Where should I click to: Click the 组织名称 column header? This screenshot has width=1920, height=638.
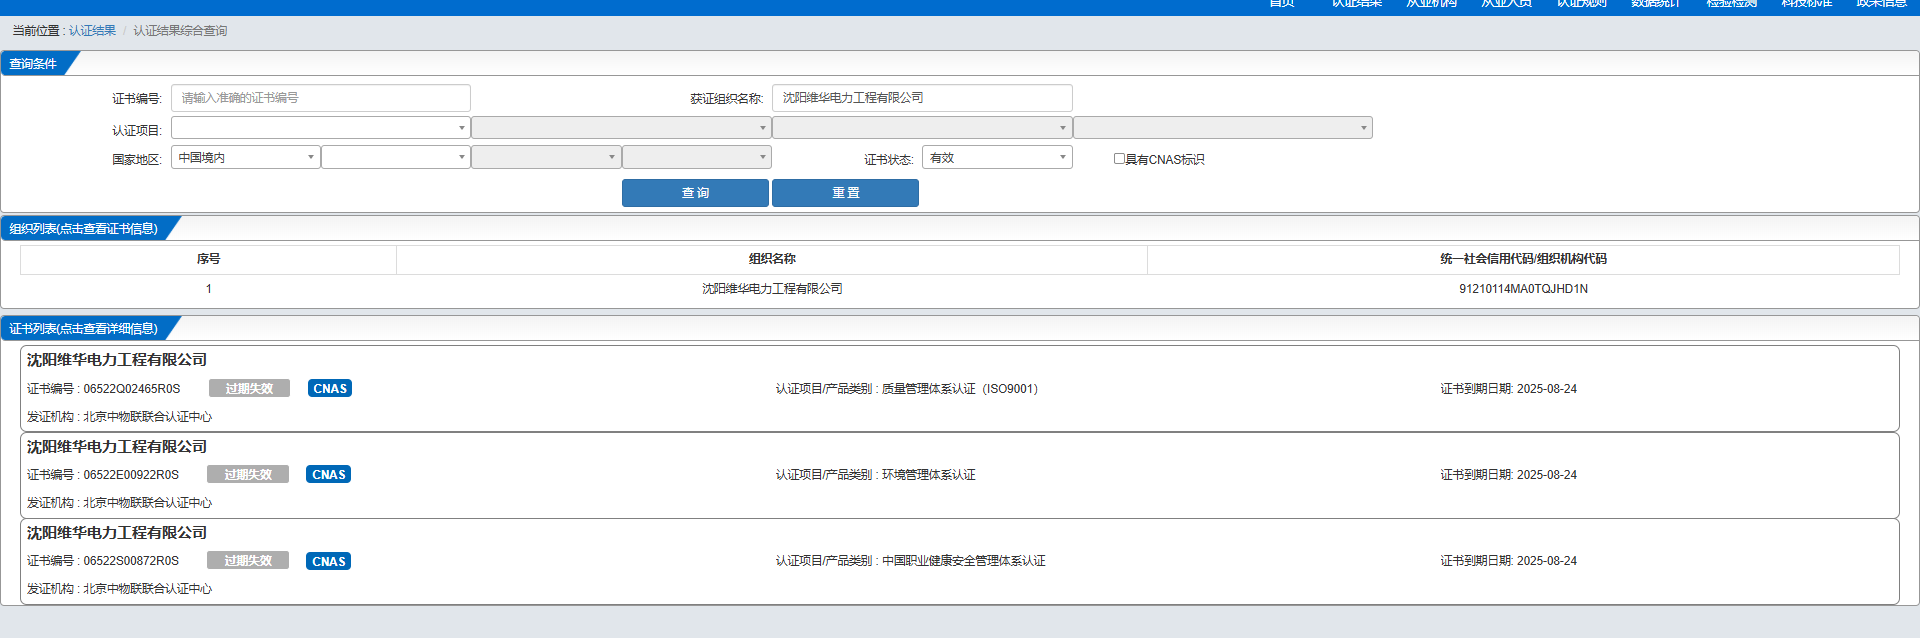(x=772, y=259)
